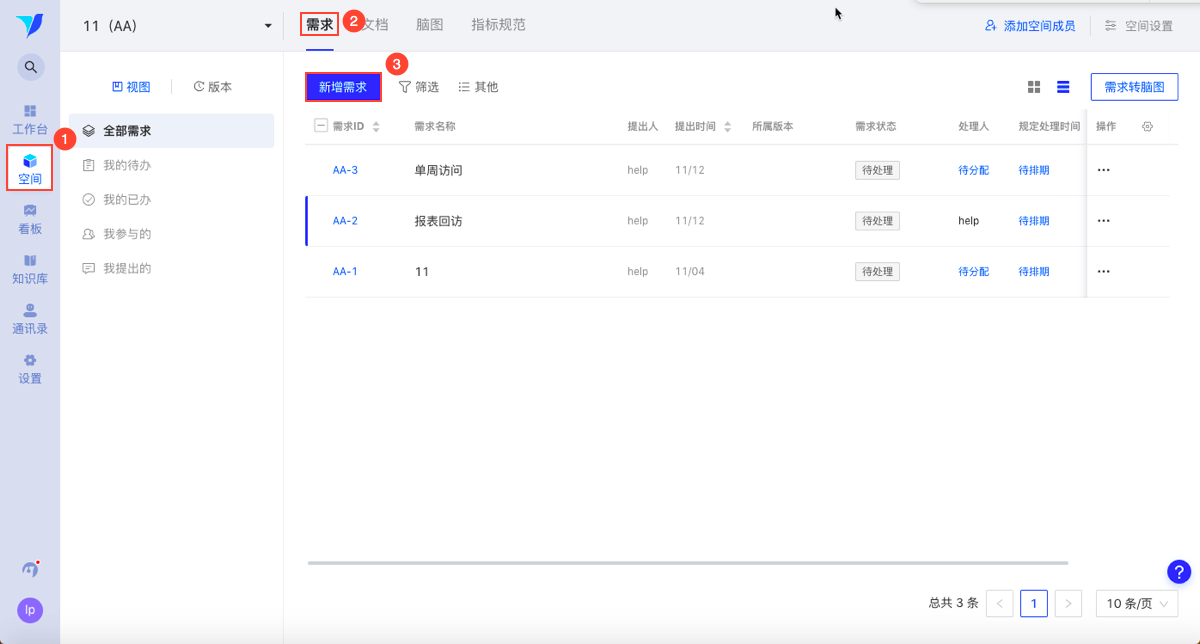Click 待处理 status of requirement 11
Viewport: 1200px width, 644px height.
pyautogui.click(x=878, y=271)
